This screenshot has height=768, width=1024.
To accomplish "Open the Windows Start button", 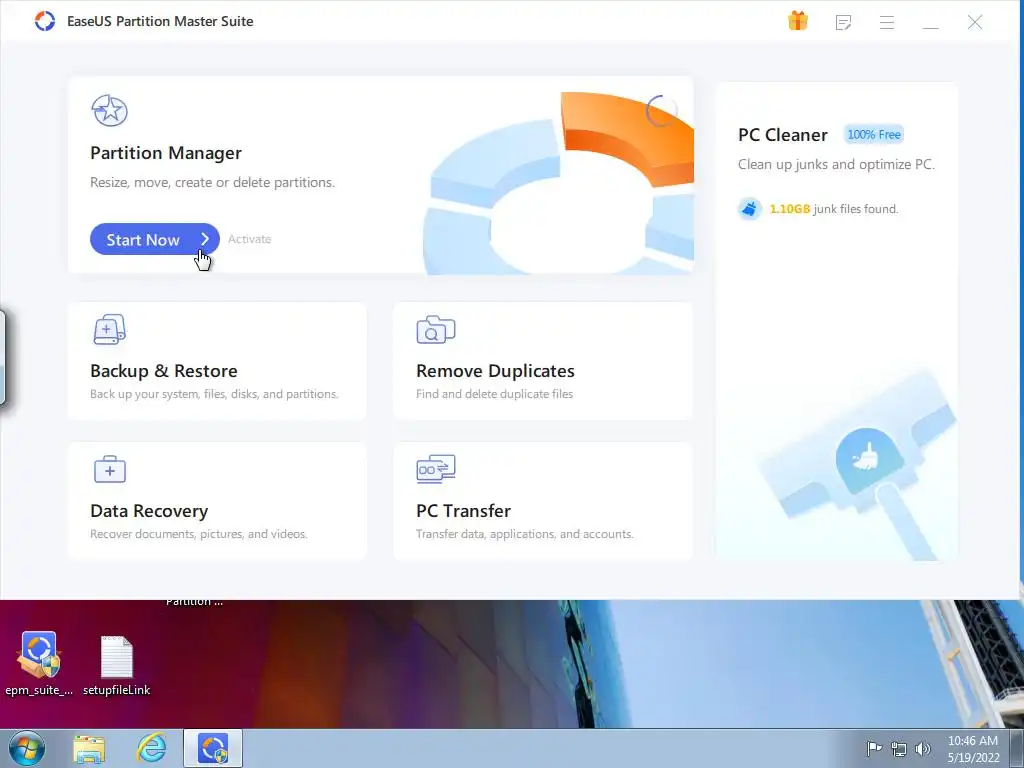I will (x=27, y=748).
